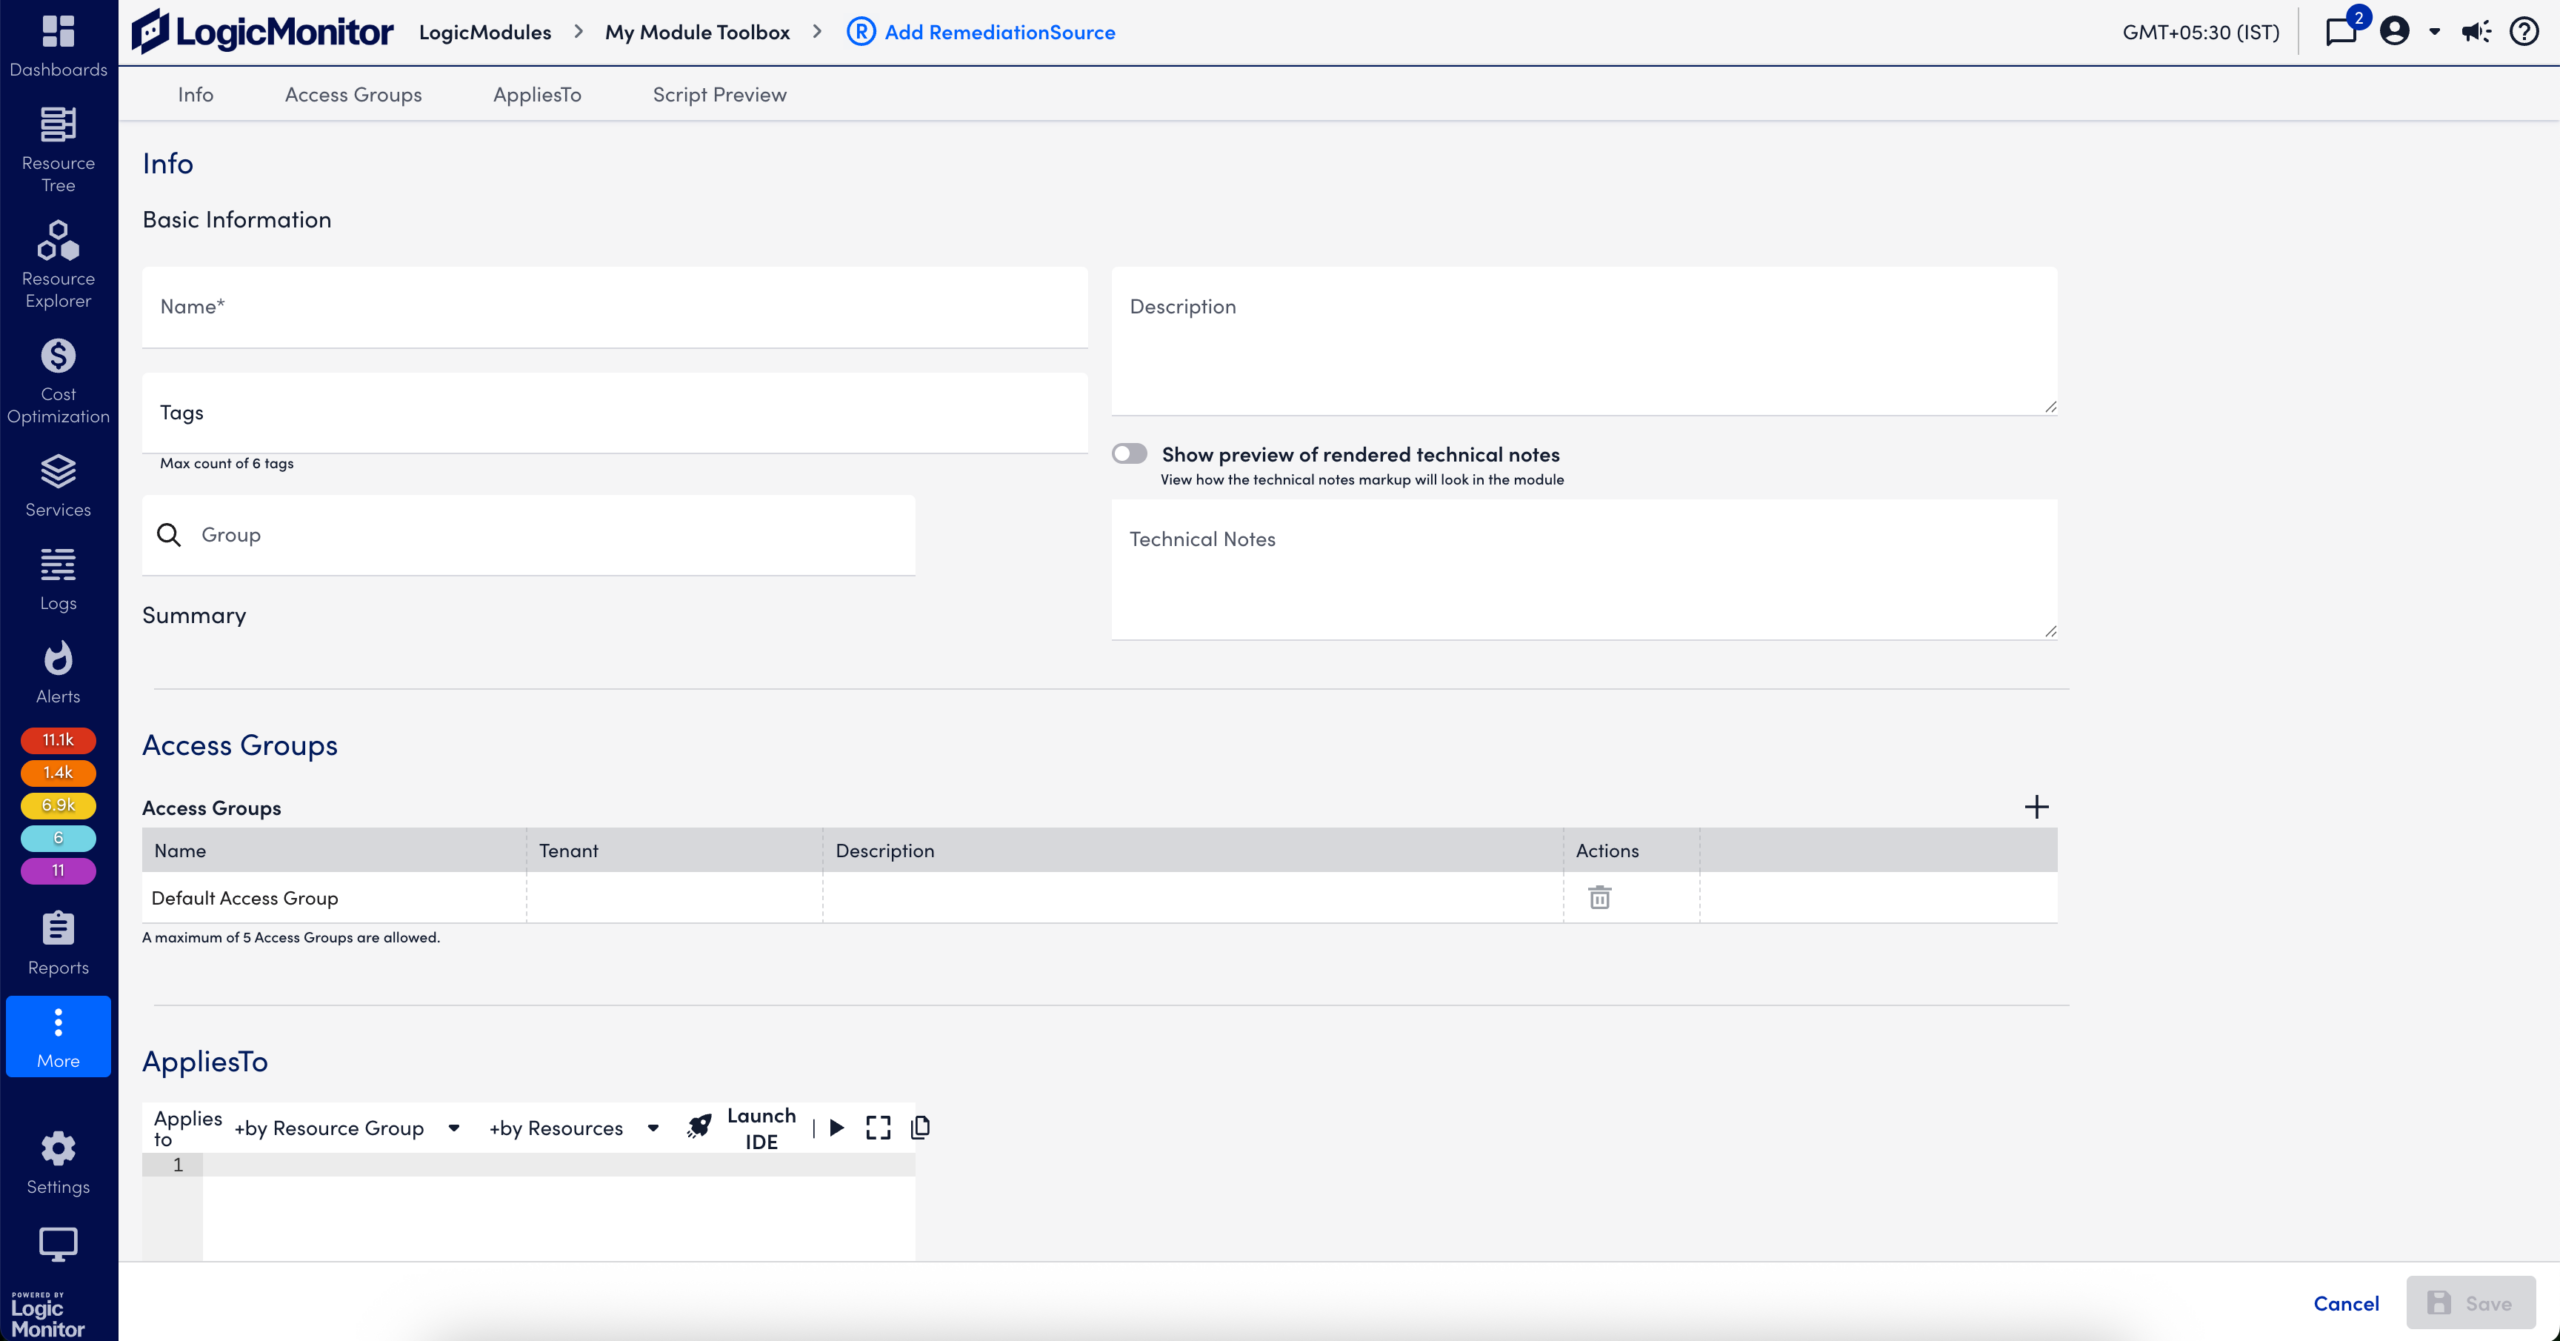The width and height of the screenshot is (2560, 1341).
Task: Switch to the AppliesTo tab
Action: point(537,94)
